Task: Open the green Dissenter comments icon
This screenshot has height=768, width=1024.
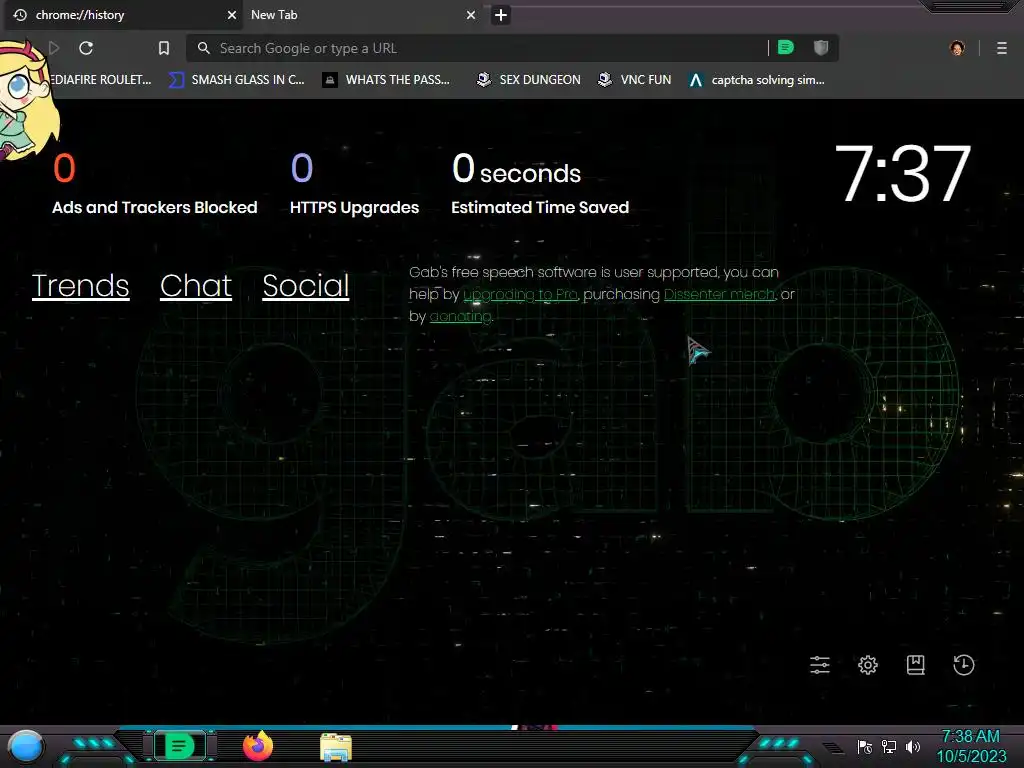Action: coord(786,48)
